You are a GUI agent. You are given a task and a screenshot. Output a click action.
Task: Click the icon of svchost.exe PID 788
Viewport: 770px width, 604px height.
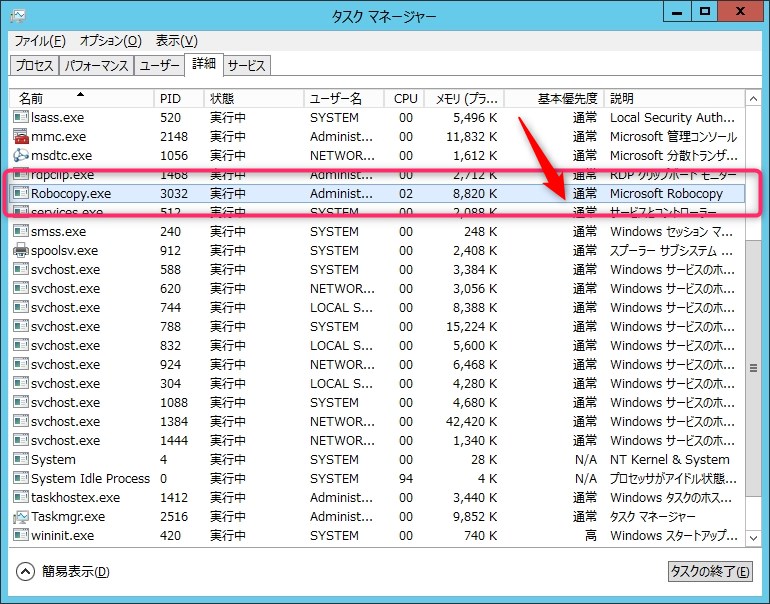coord(21,327)
